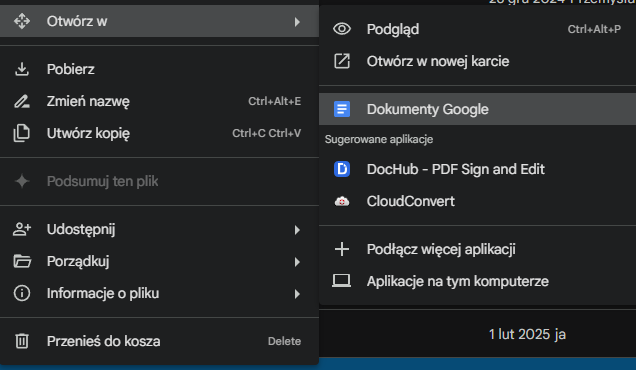This screenshot has height=370, width=636.
Task: Click the download arrow icon beside Pobierz
Action: coord(22,69)
